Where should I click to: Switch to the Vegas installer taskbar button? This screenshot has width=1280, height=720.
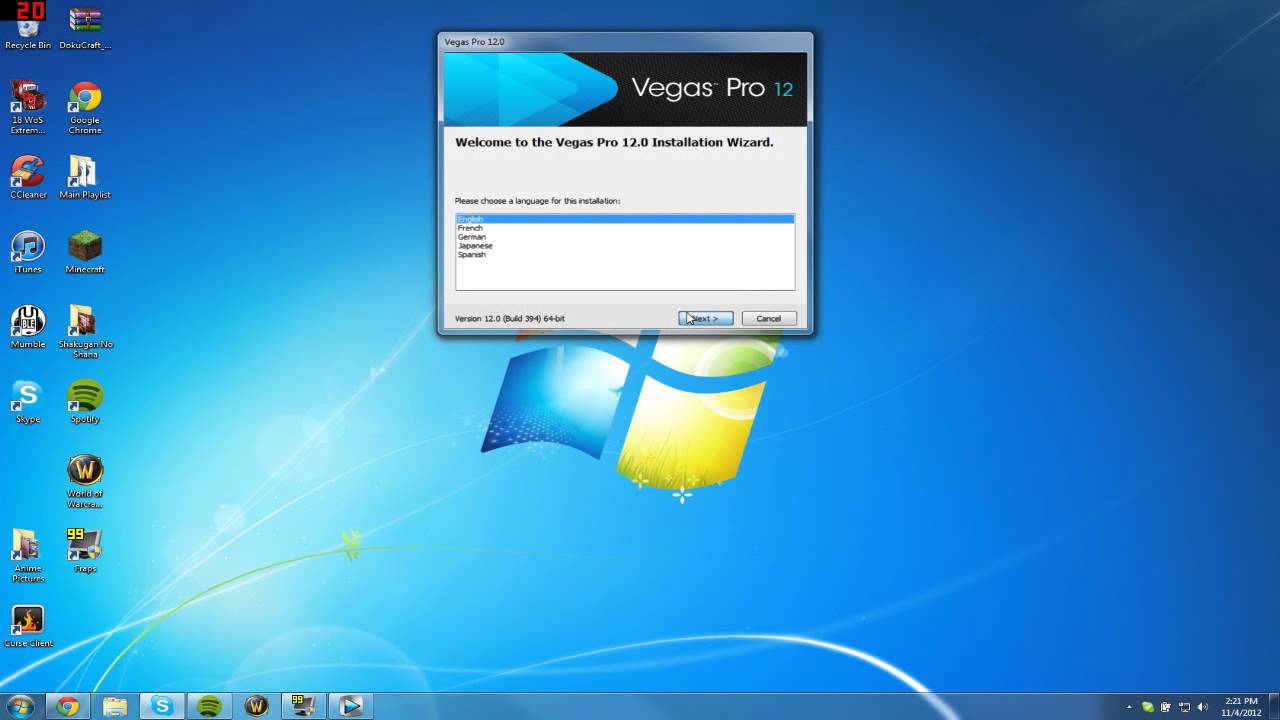point(351,706)
